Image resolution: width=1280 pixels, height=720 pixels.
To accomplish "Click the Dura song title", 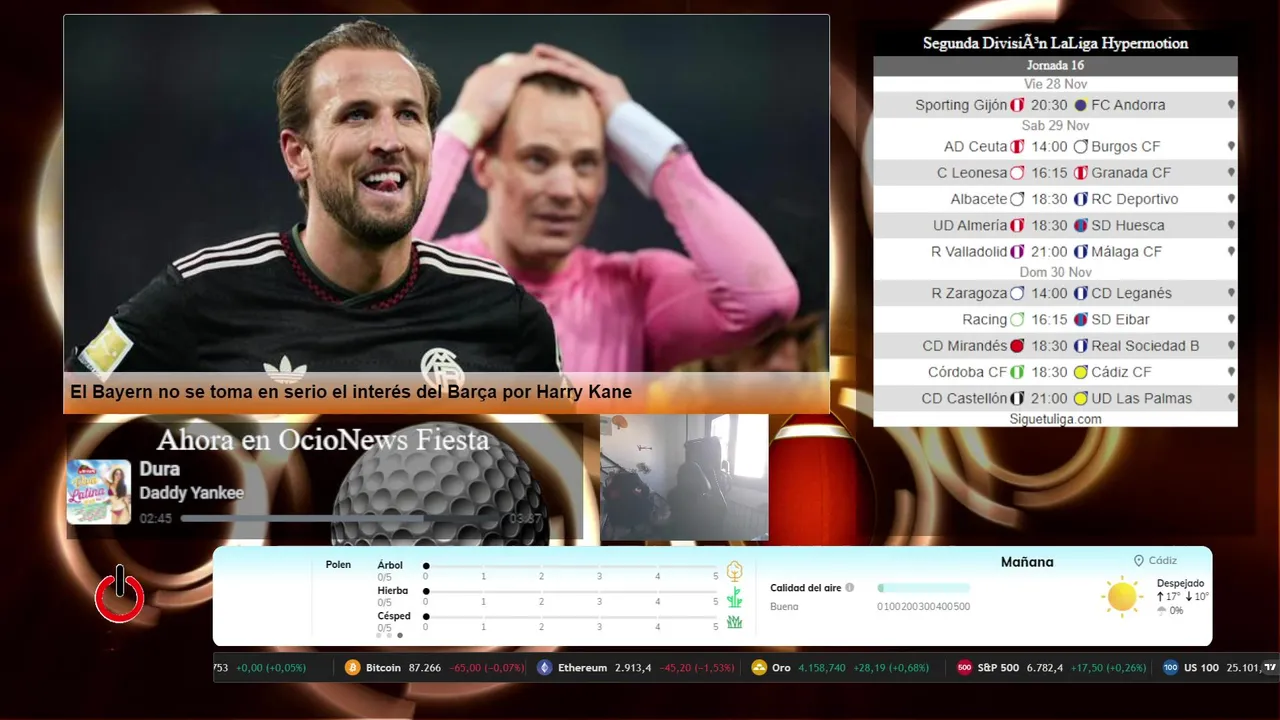I will pyautogui.click(x=160, y=469).
